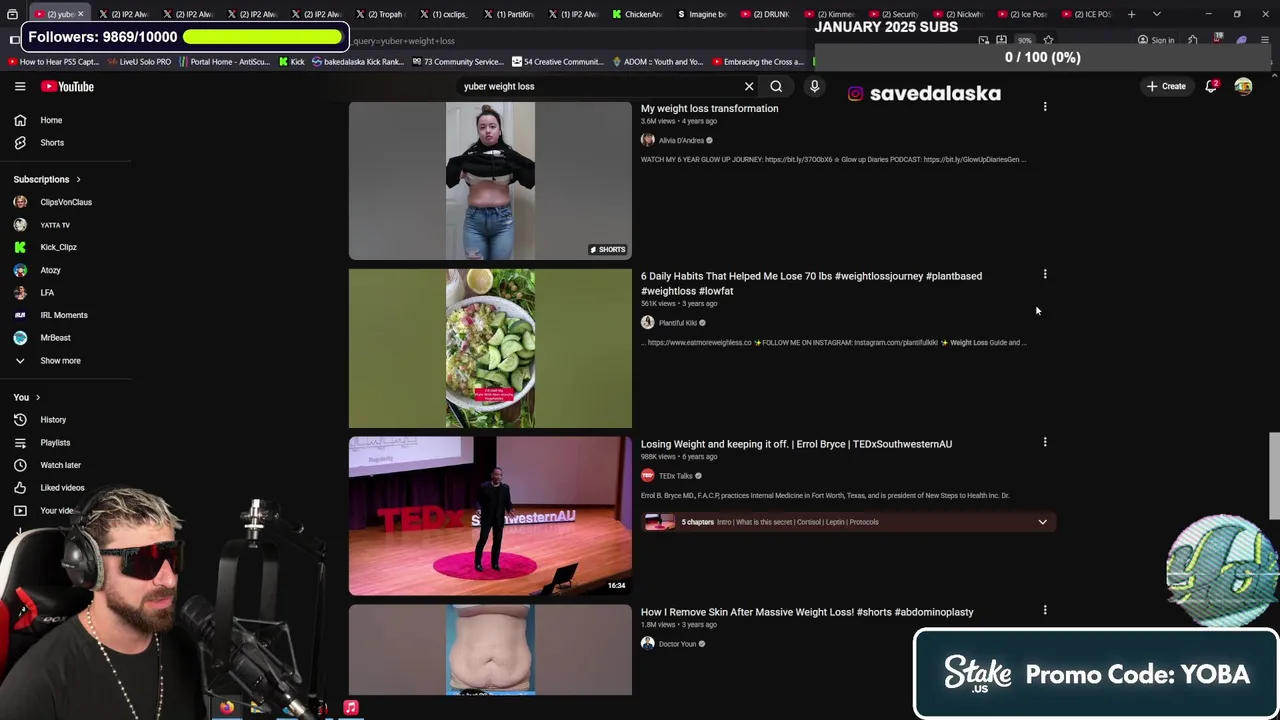
Task: Open Firefox in the taskbar
Action: [x=227, y=707]
